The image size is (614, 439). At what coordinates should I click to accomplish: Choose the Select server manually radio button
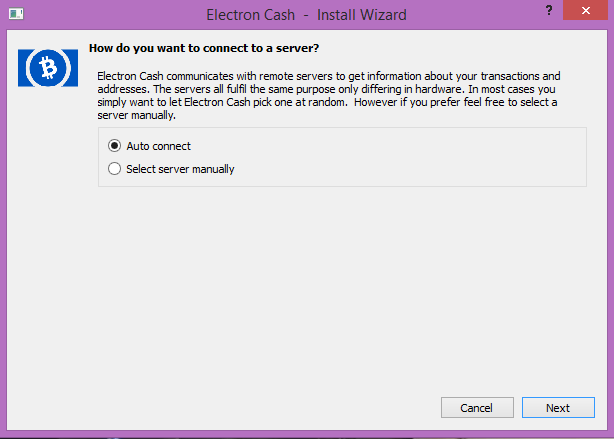point(115,169)
